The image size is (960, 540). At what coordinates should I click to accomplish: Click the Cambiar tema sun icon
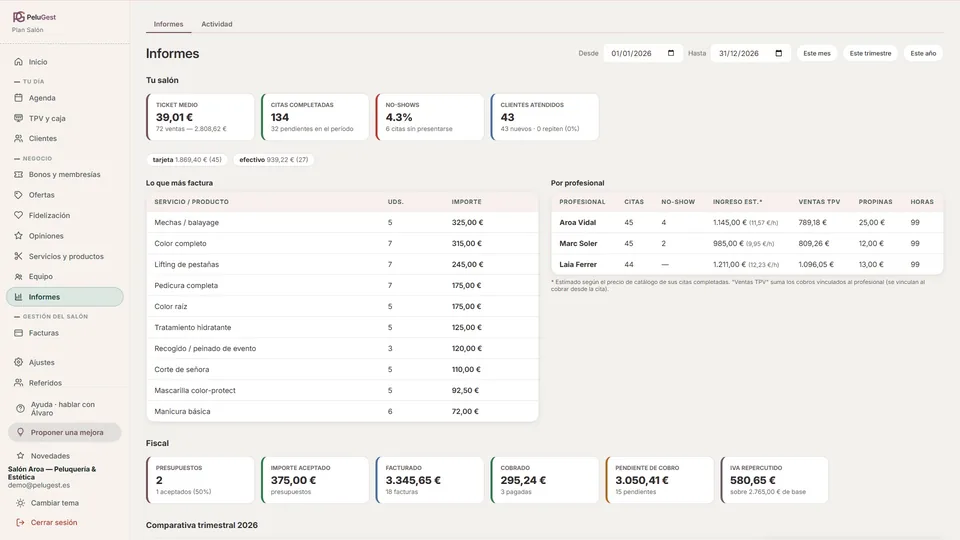20,503
